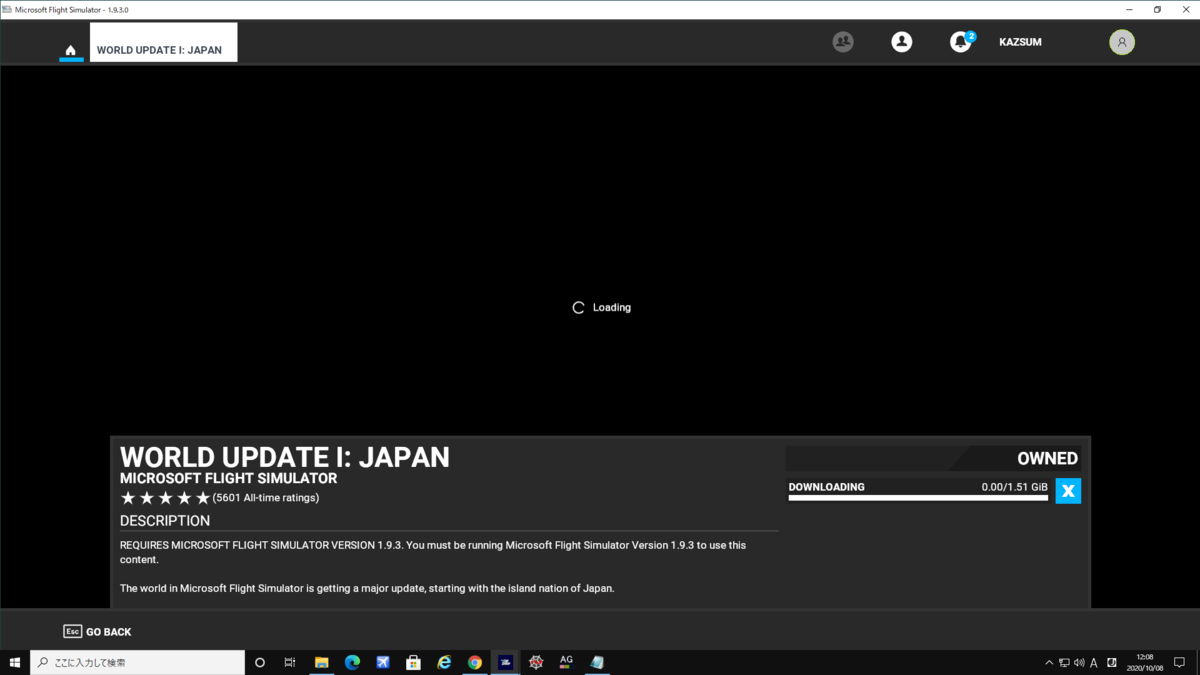Open the World Update I: Japan tab
The height and width of the screenshot is (675, 1200).
click(x=164, y=43)
